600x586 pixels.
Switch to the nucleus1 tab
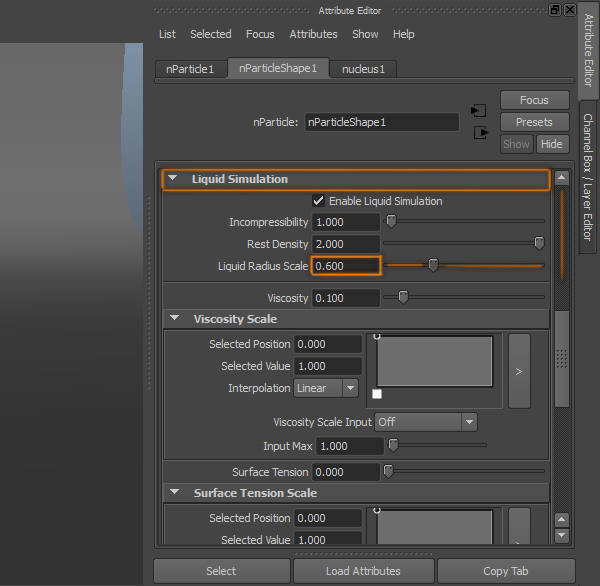pyautogui.click(x=363, y=69)
